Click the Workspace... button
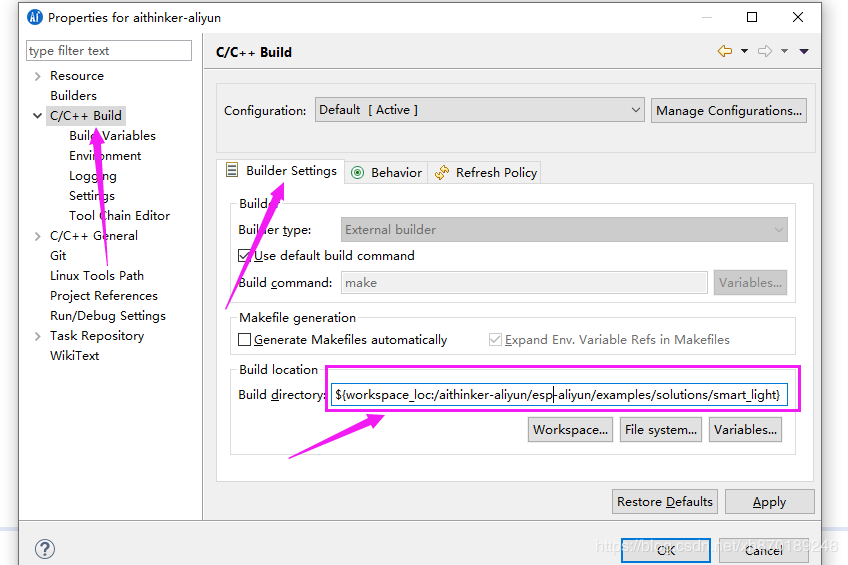The height and width of the screenshot is (565, 848). [571, 430]
